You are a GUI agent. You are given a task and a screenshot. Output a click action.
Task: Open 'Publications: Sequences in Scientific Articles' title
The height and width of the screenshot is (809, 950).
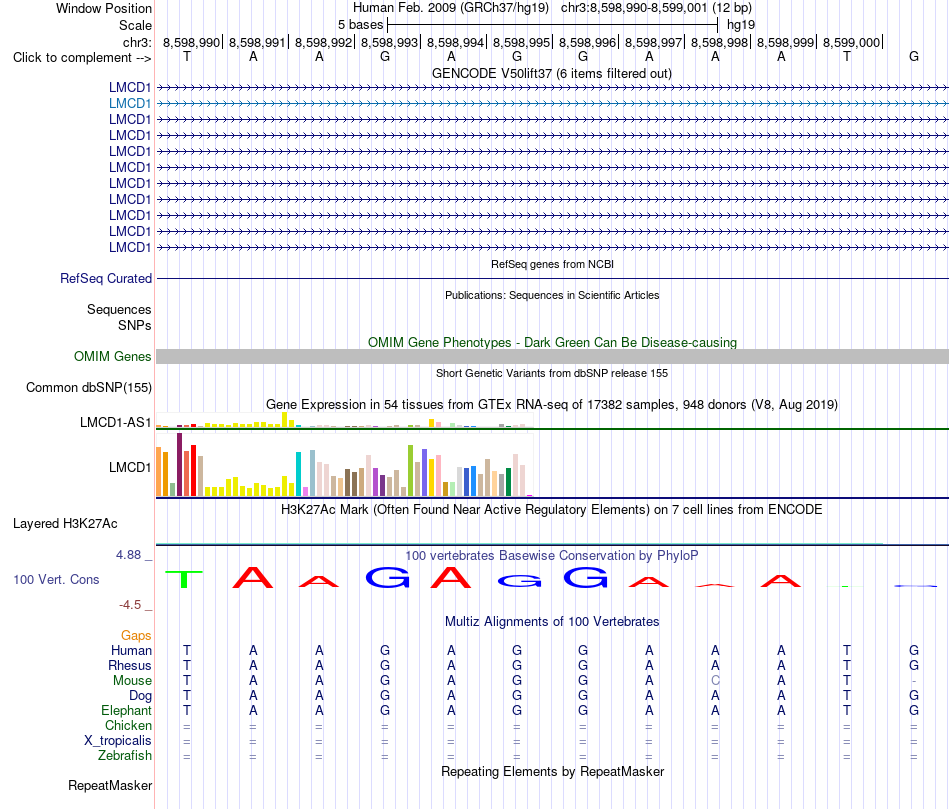coord(552,295)
